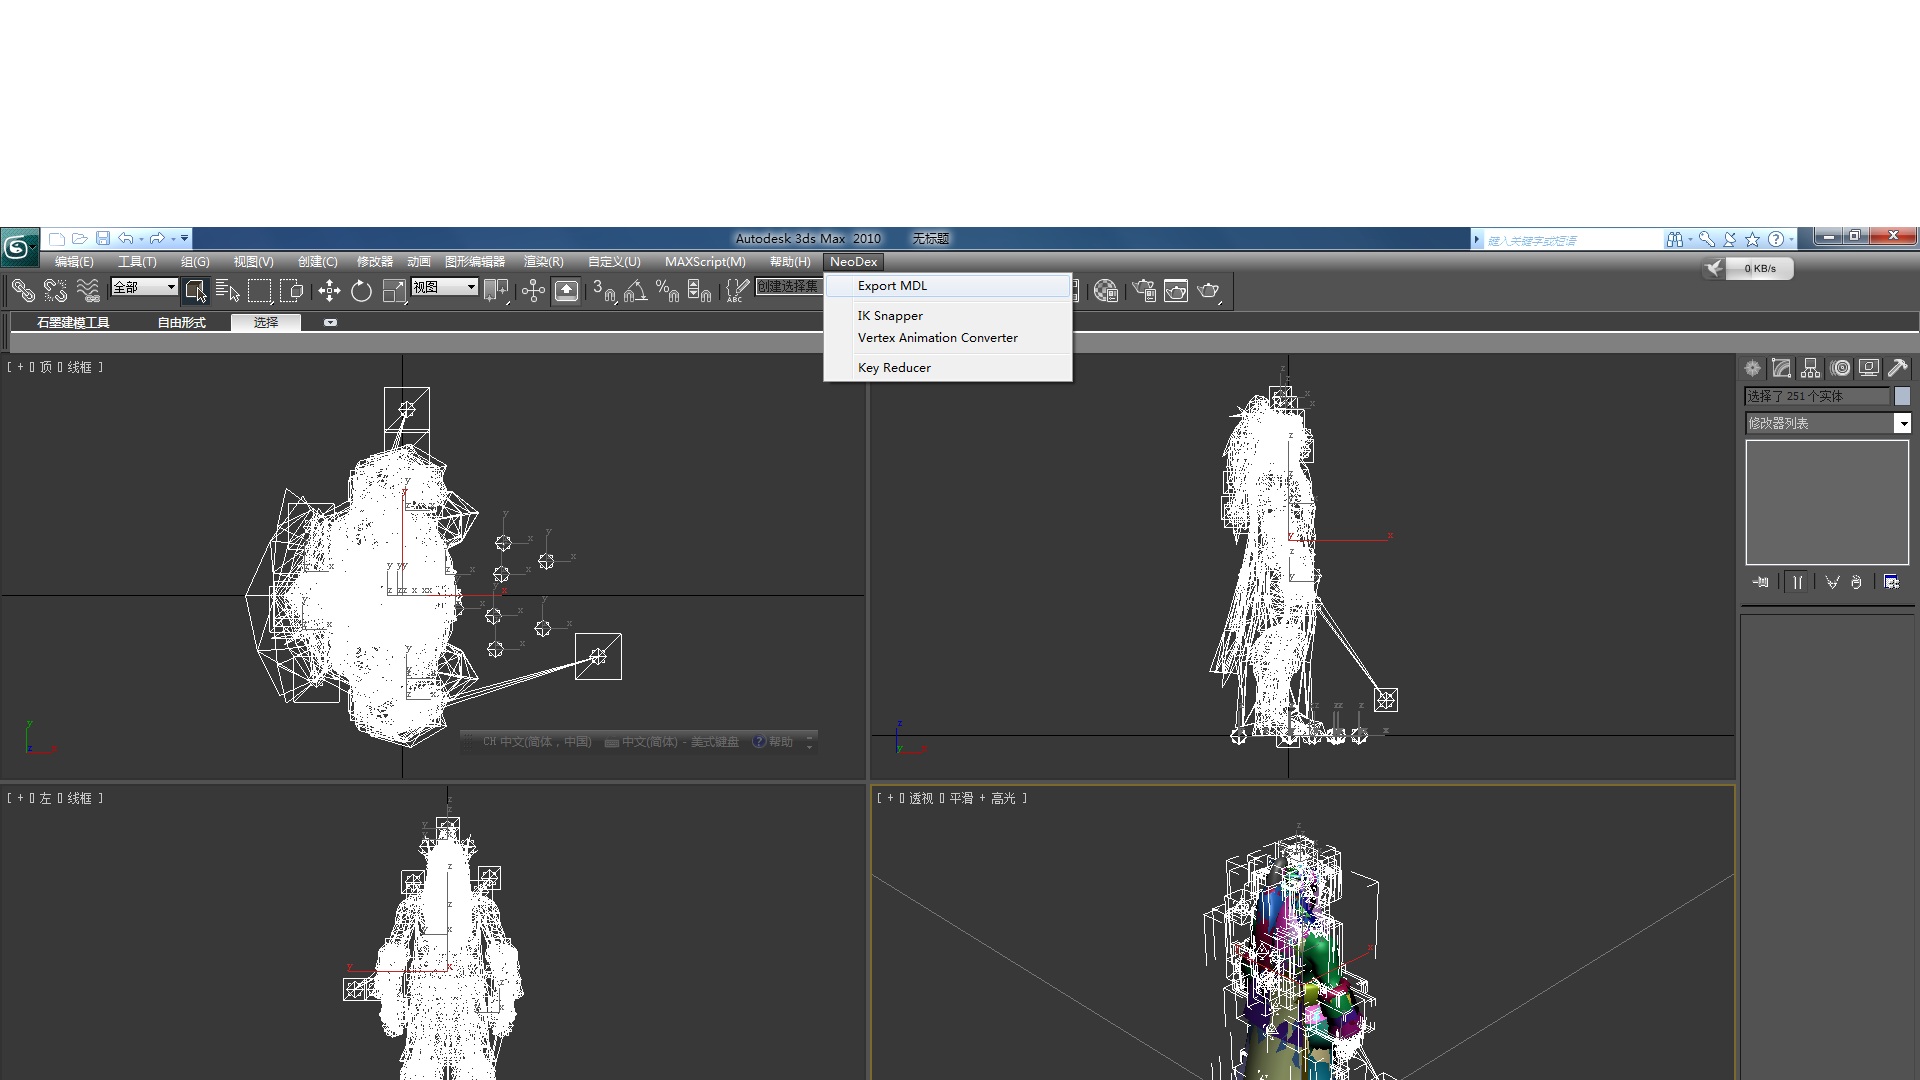Open the Render Setup teapot icon
This screenshot has height=1080, width=1920.
tap(1143, 291)
